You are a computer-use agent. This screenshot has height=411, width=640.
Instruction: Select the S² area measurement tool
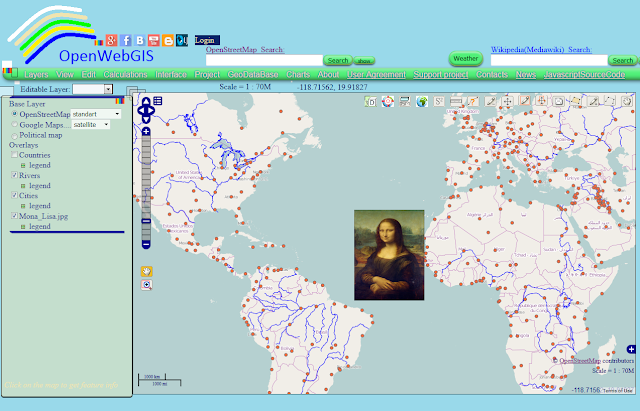[439, 102]
